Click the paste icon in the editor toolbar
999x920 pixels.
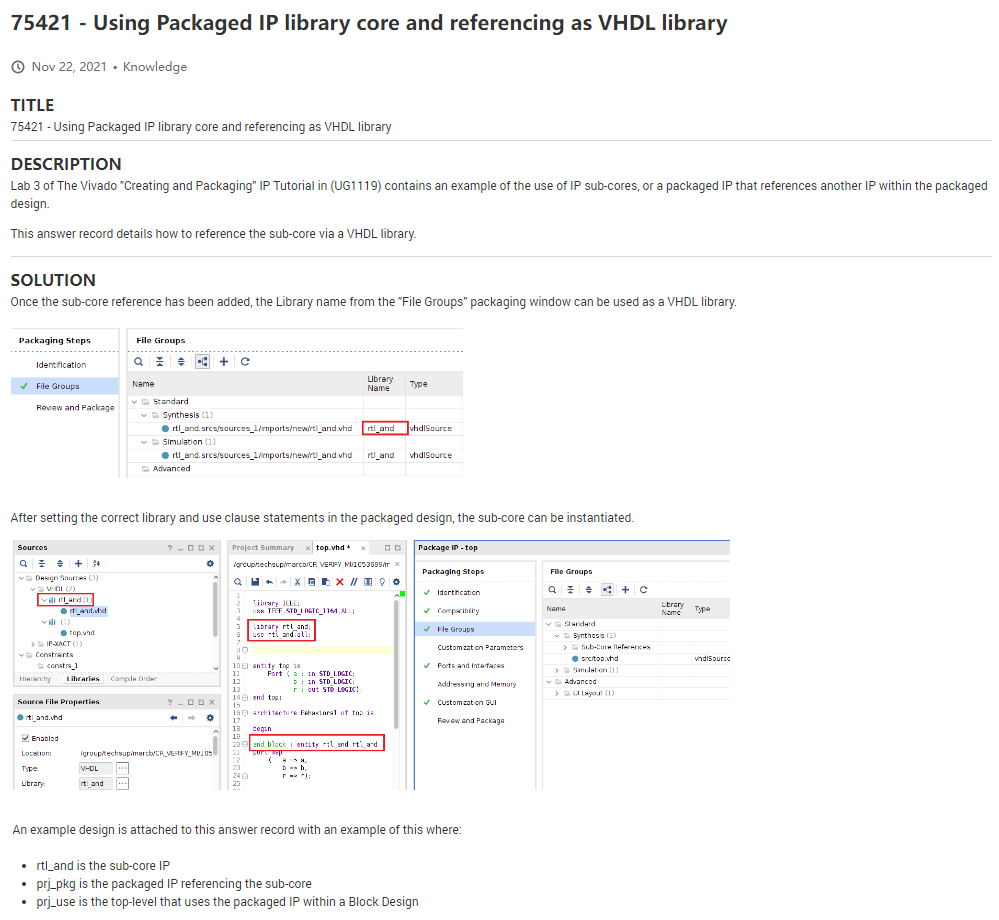pos(326,582)
